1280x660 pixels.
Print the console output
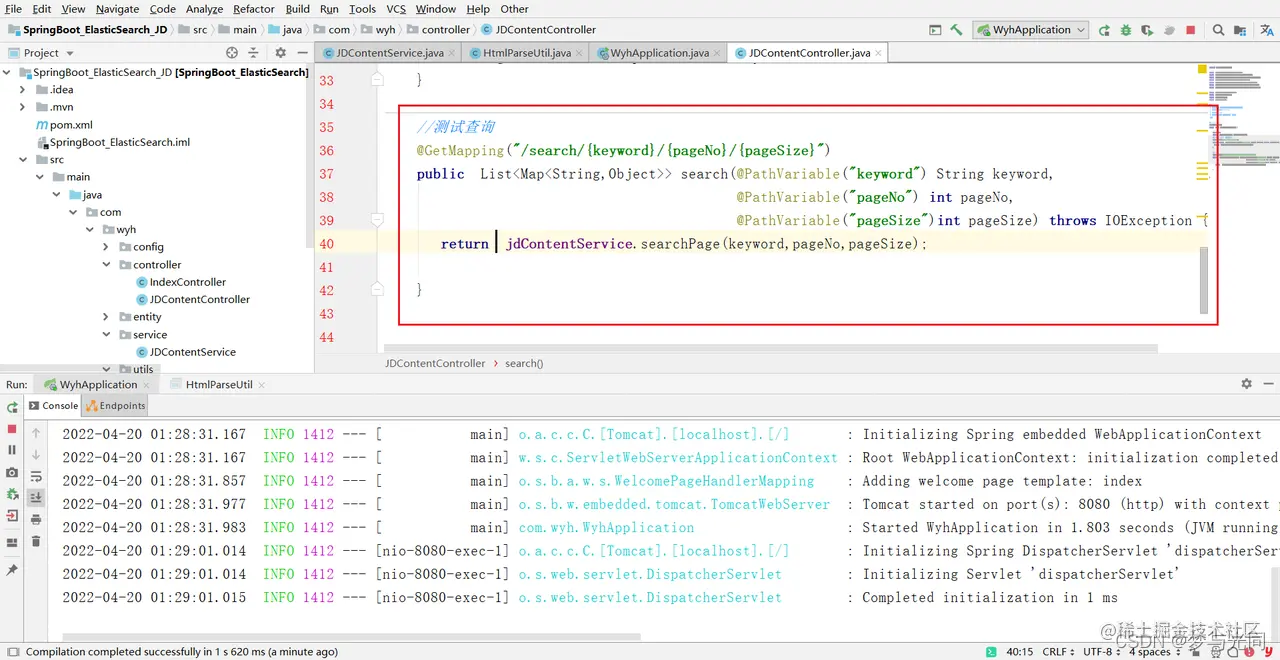(36, 519)
